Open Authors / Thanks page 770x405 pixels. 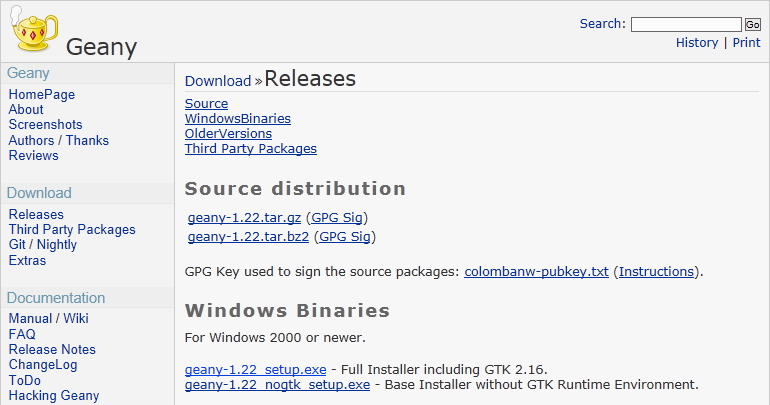(x=58, y=141)
